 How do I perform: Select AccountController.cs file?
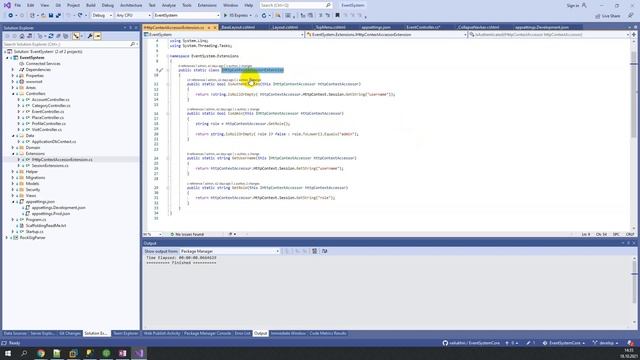[x=51, y=100]
